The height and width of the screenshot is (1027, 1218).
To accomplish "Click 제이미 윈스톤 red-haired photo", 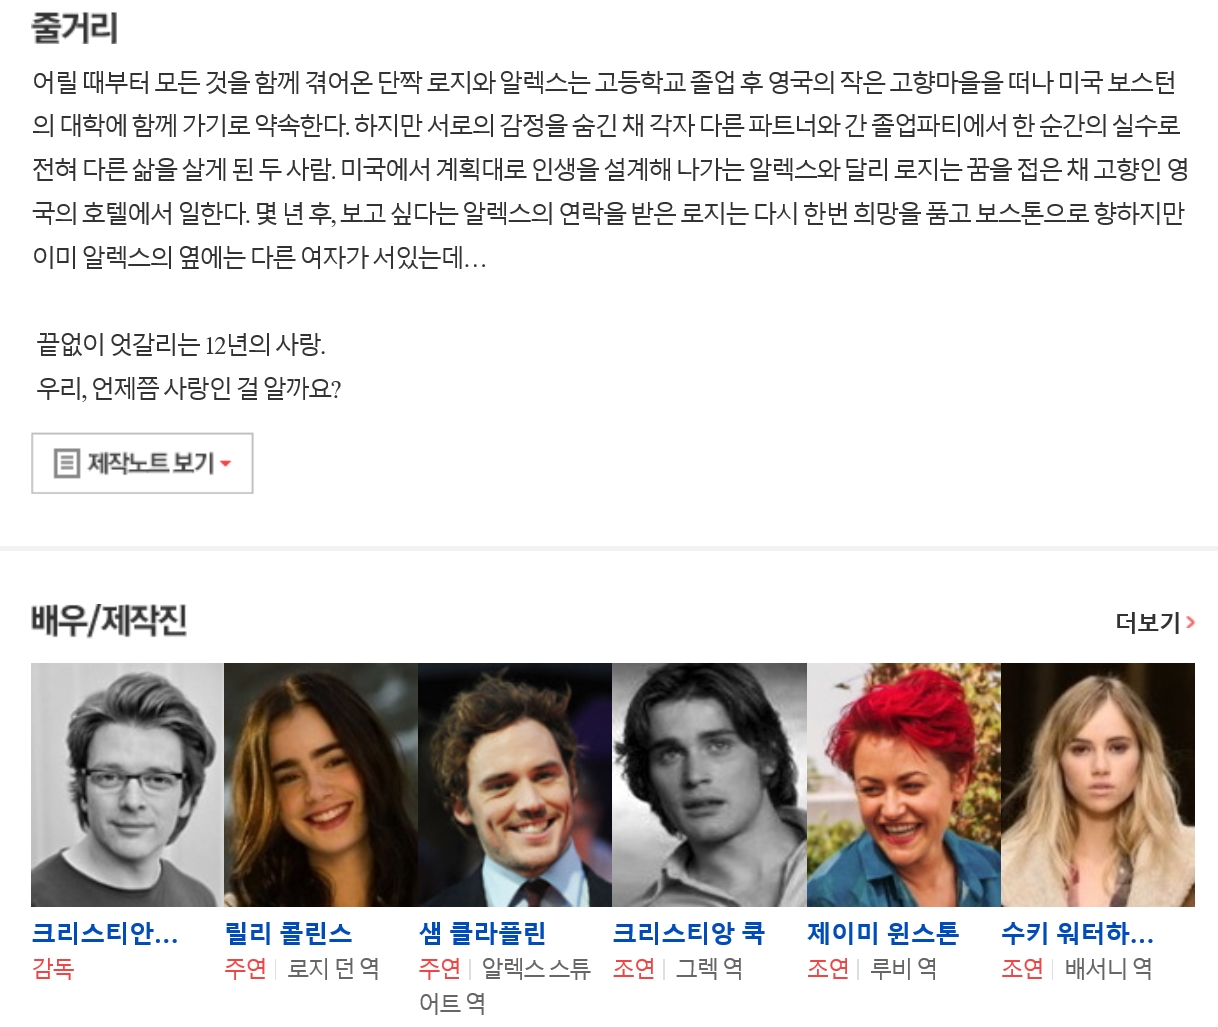I will [904, 785].
